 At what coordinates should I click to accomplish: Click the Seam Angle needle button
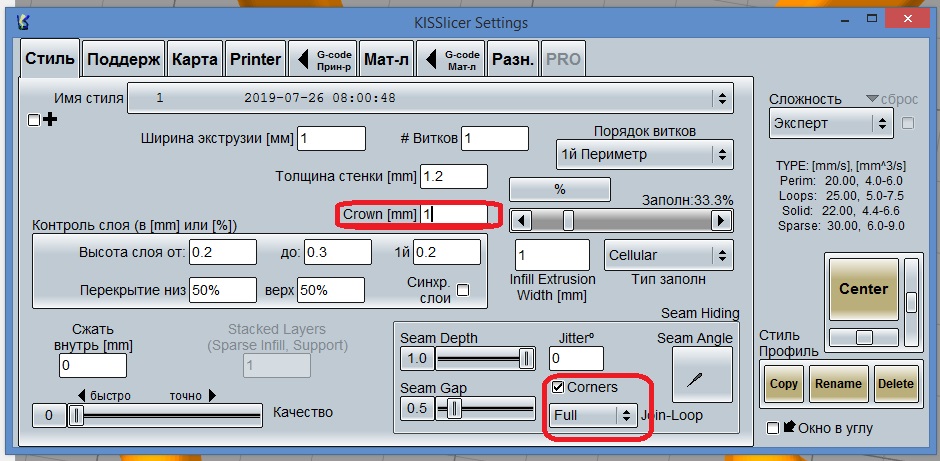pos(702,374)
